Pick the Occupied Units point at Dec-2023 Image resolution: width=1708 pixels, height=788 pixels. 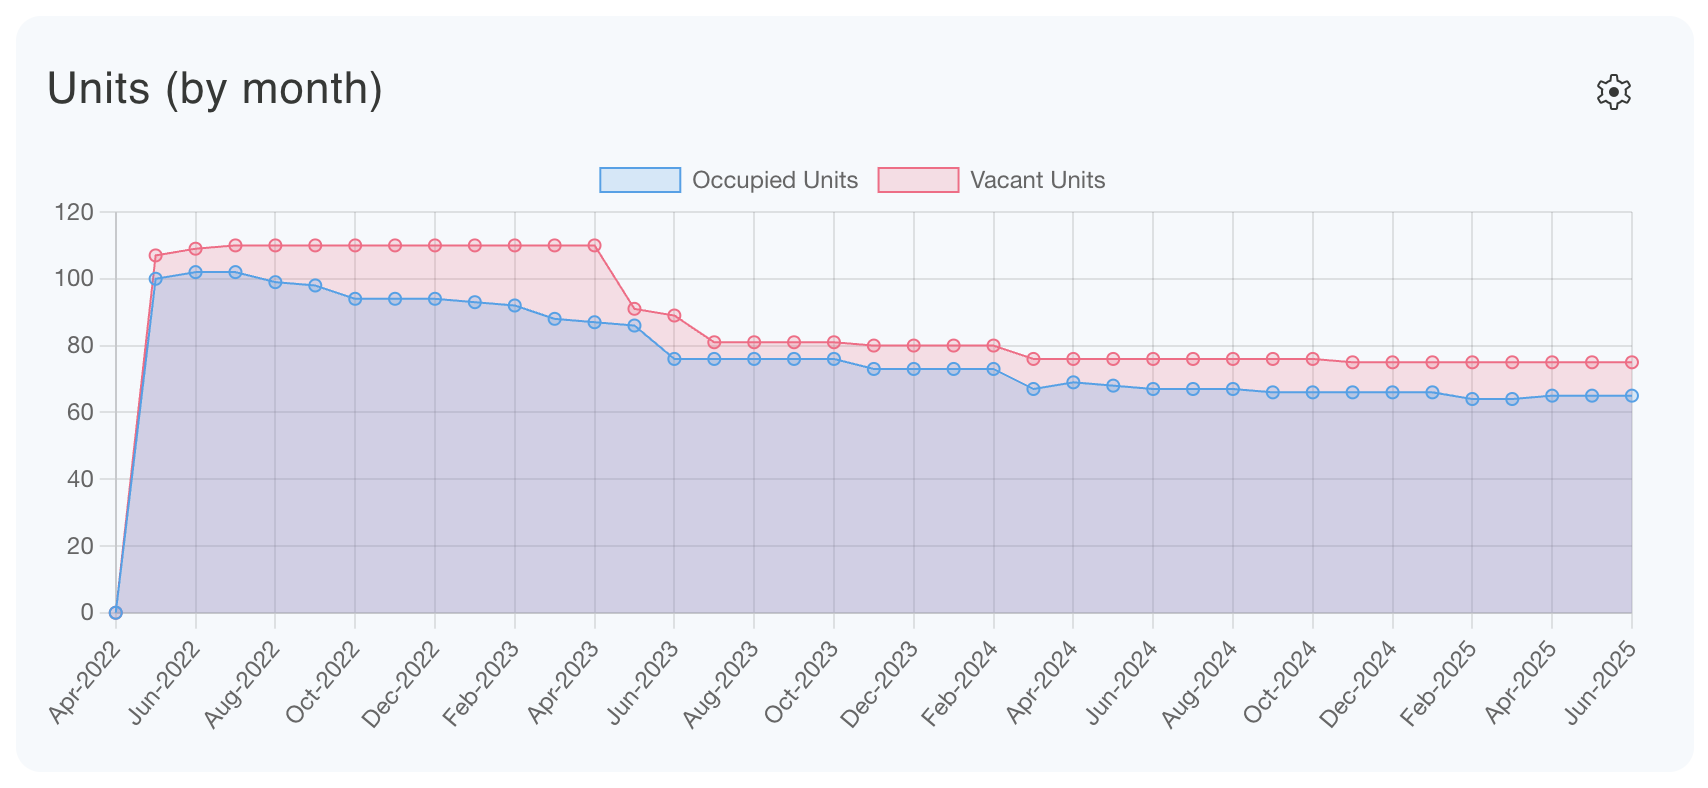tap(913, 369)
